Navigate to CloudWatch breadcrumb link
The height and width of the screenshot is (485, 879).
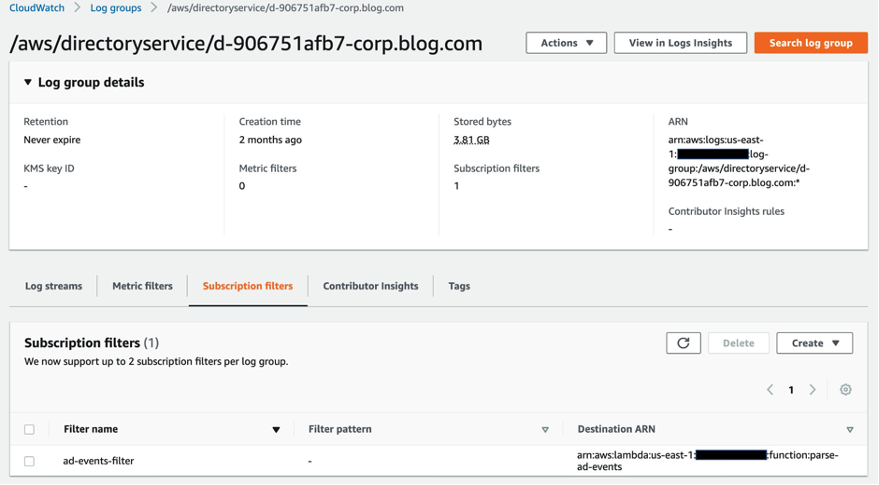(37, 8)
